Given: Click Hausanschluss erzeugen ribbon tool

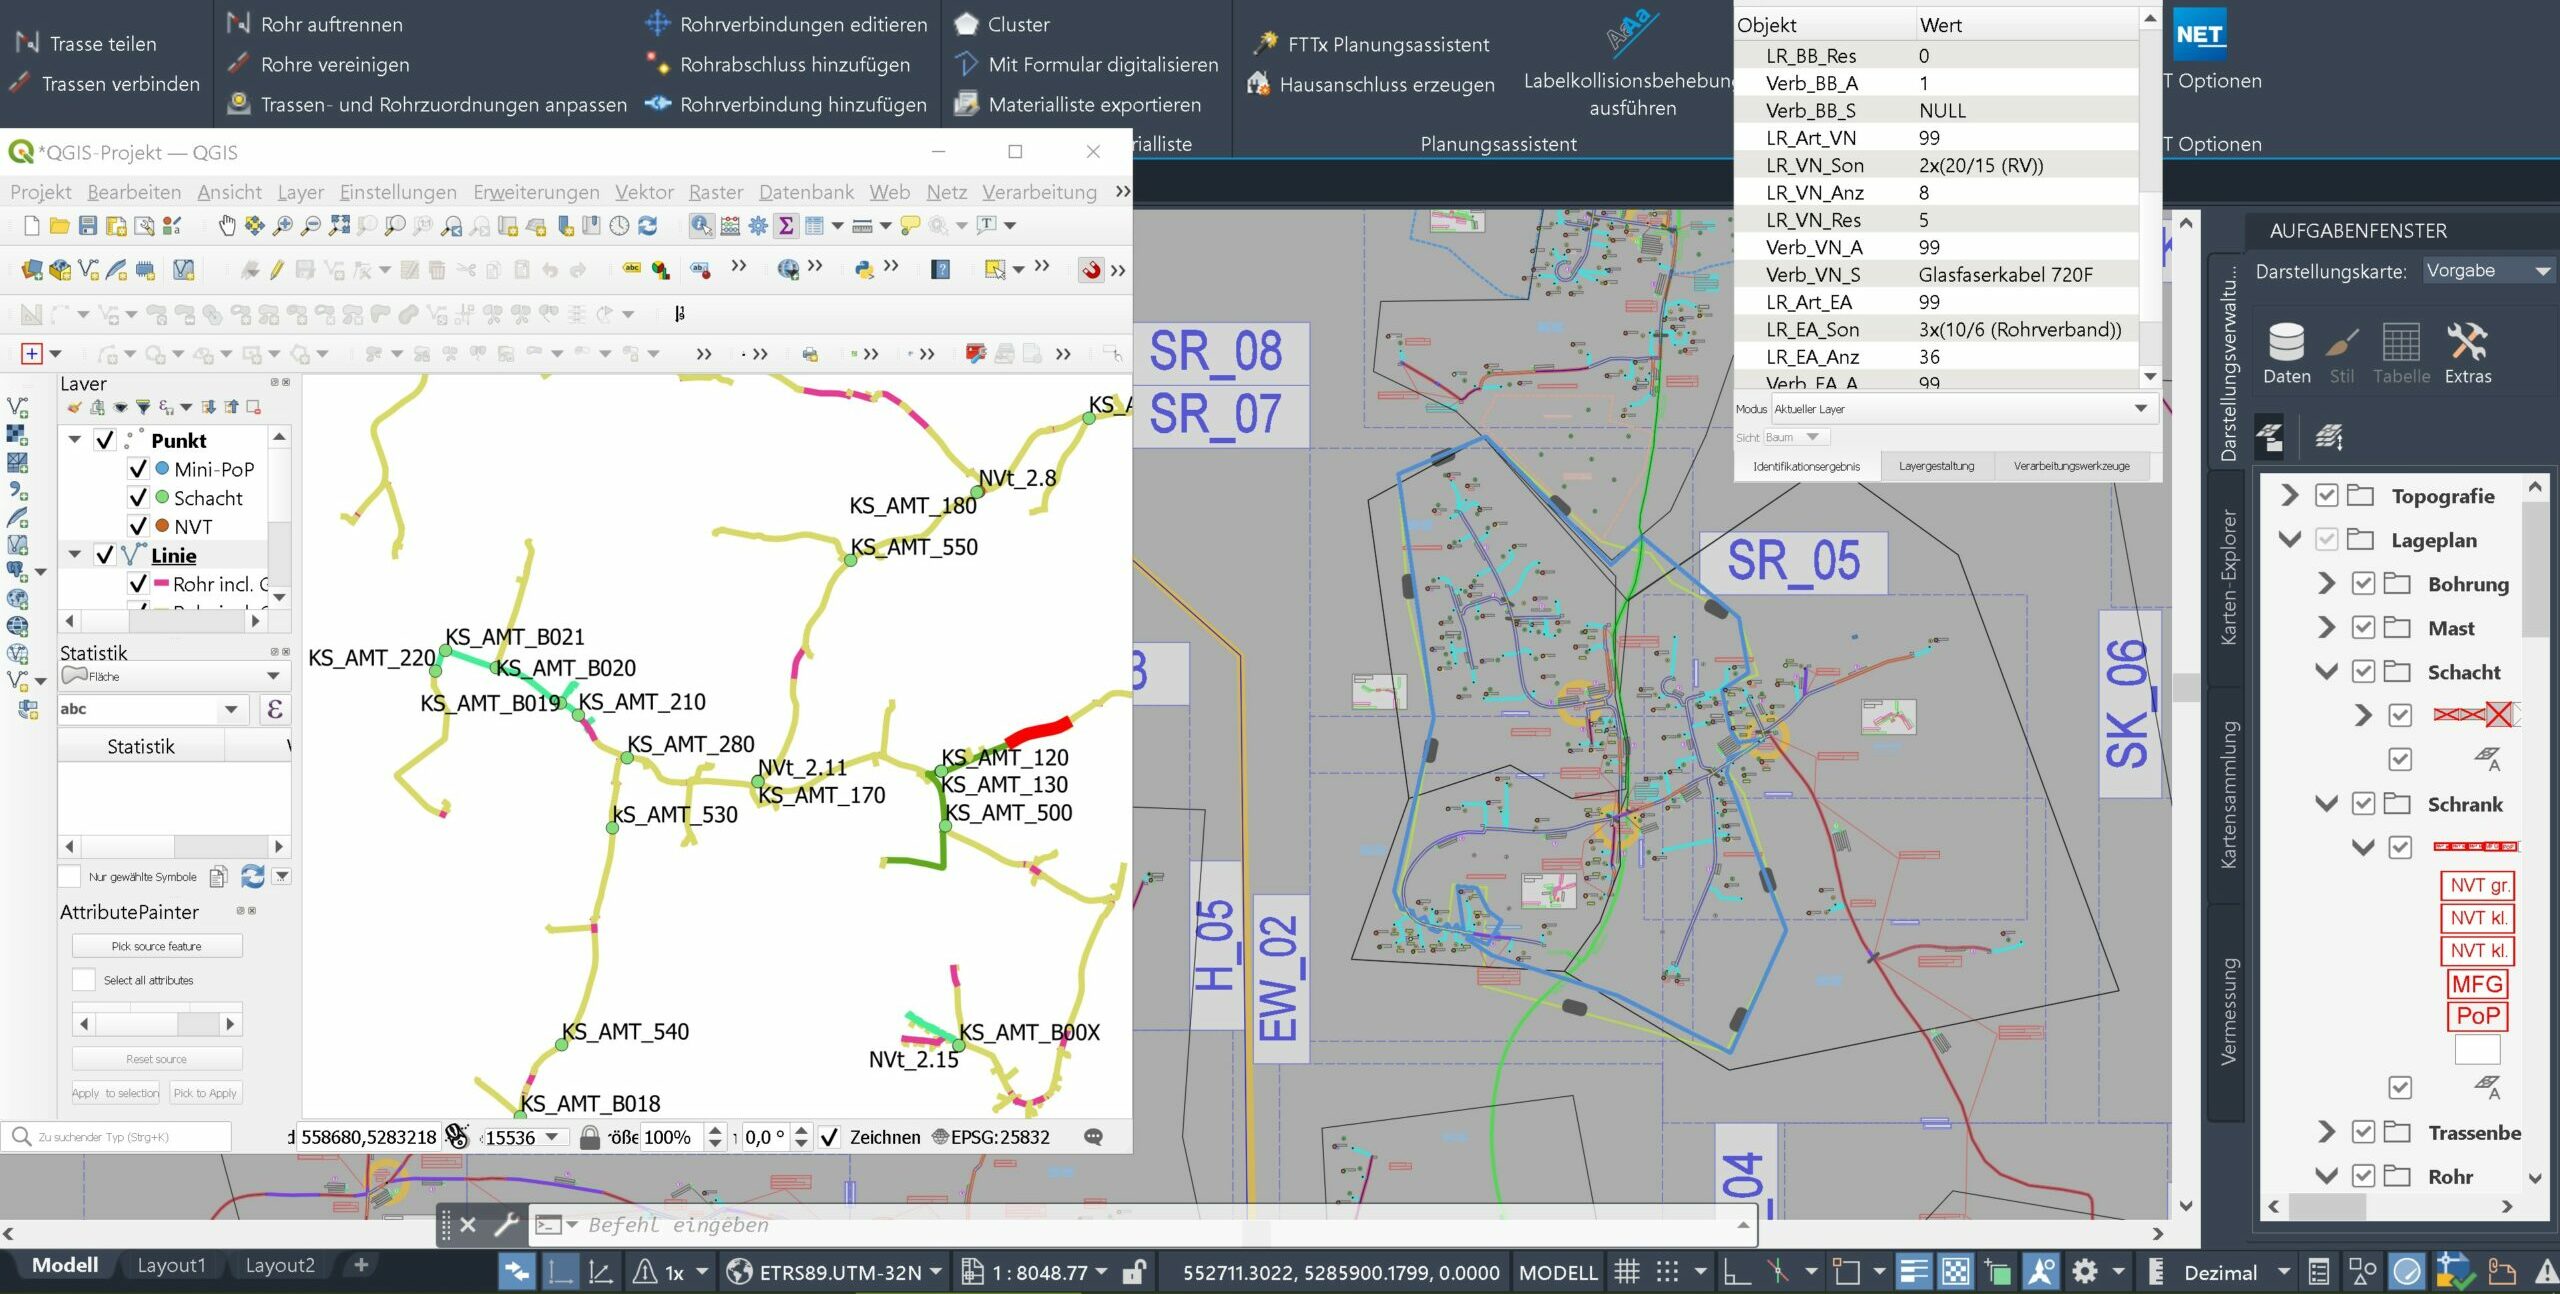Looking at the screenshot, I should [1371, 84].
